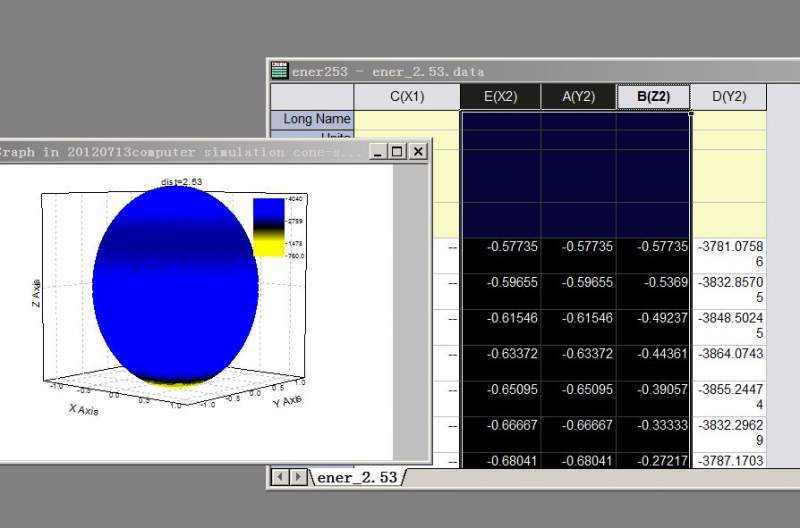The image size is (800, 528).
Task: Click the 4040 legend scale value
Action: coord(296,199)
